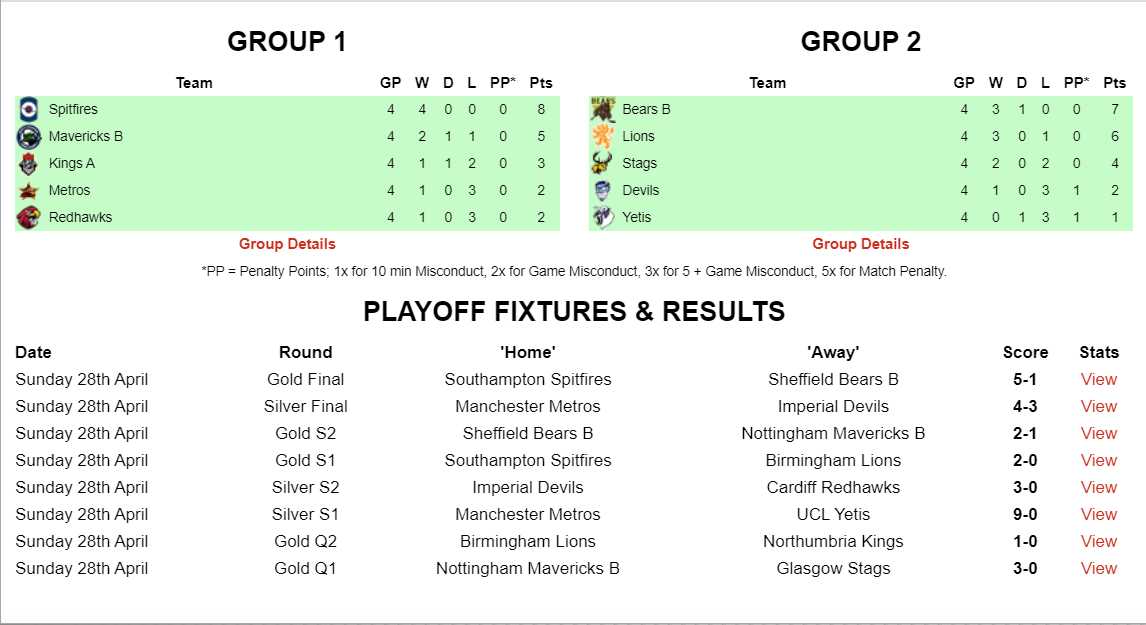Screen dimensions: 1146x625
Task: Open View link for Gold S2 match
Action: (1098, 433)
